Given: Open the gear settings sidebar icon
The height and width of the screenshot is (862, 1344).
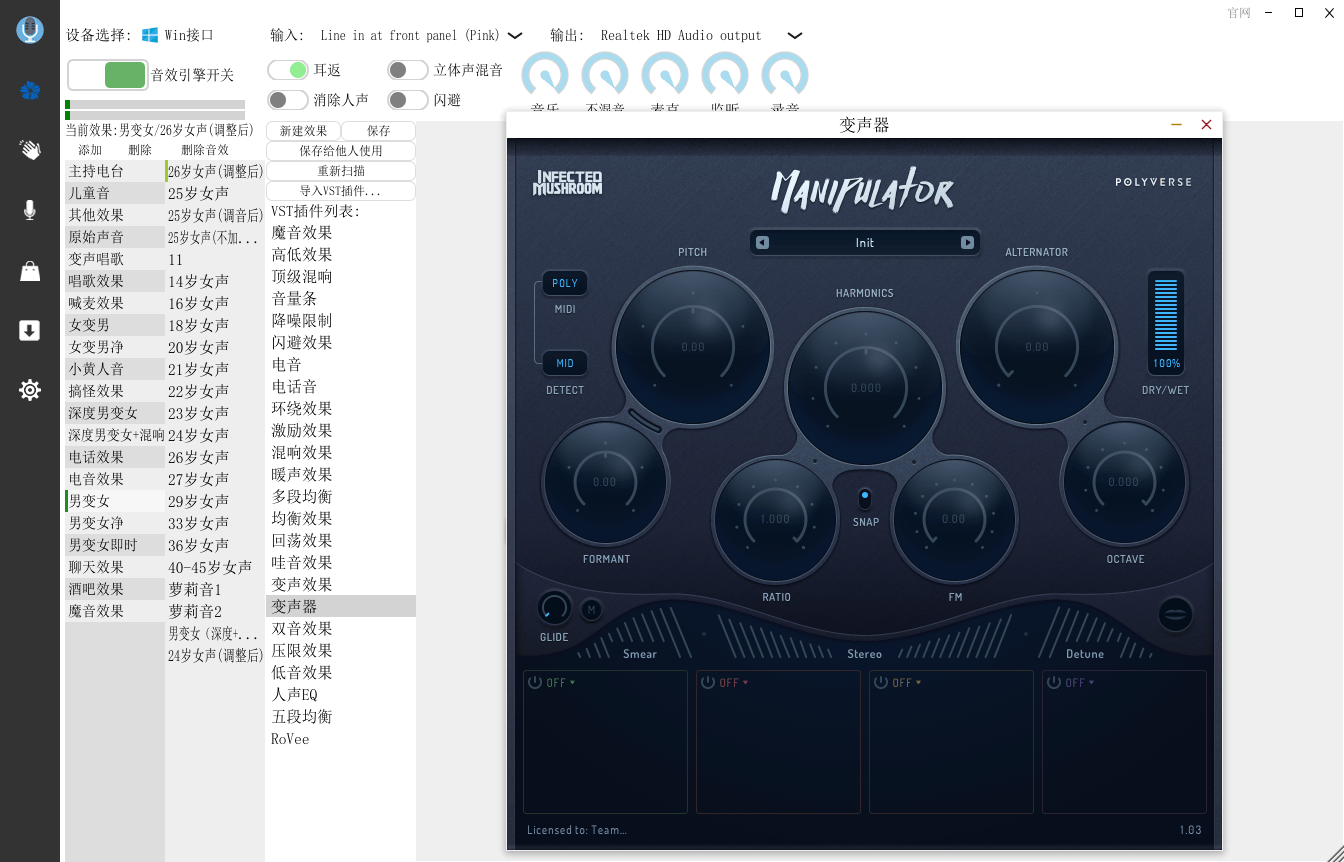Looking at the screenshot, I should [30, 390].
